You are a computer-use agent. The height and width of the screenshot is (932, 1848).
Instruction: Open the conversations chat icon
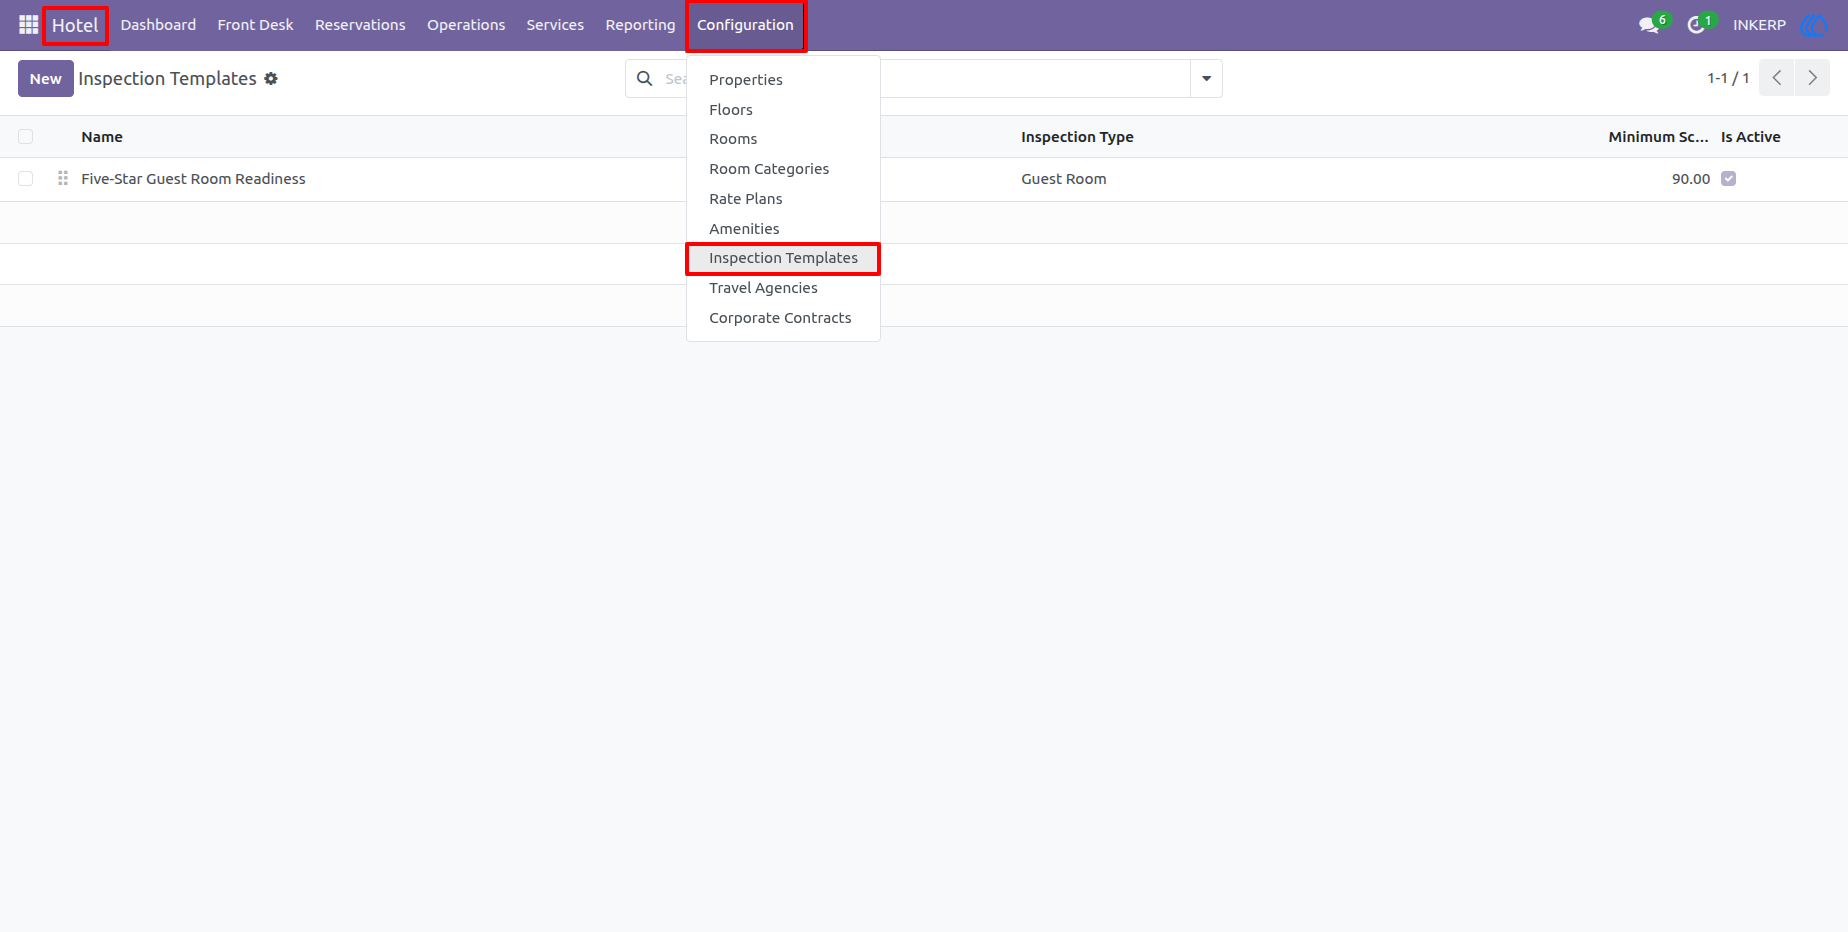tap(1650, 25)
